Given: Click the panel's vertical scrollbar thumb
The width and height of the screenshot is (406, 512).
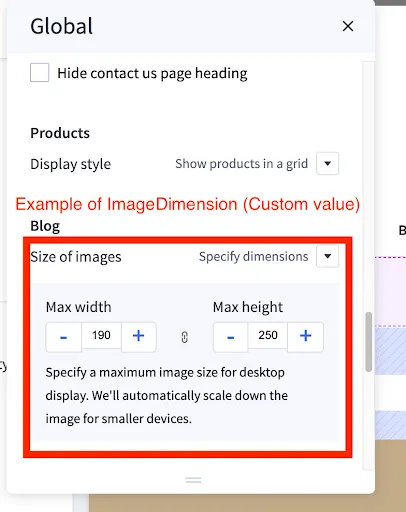Looking at the screenshot, I should point(368,342).
